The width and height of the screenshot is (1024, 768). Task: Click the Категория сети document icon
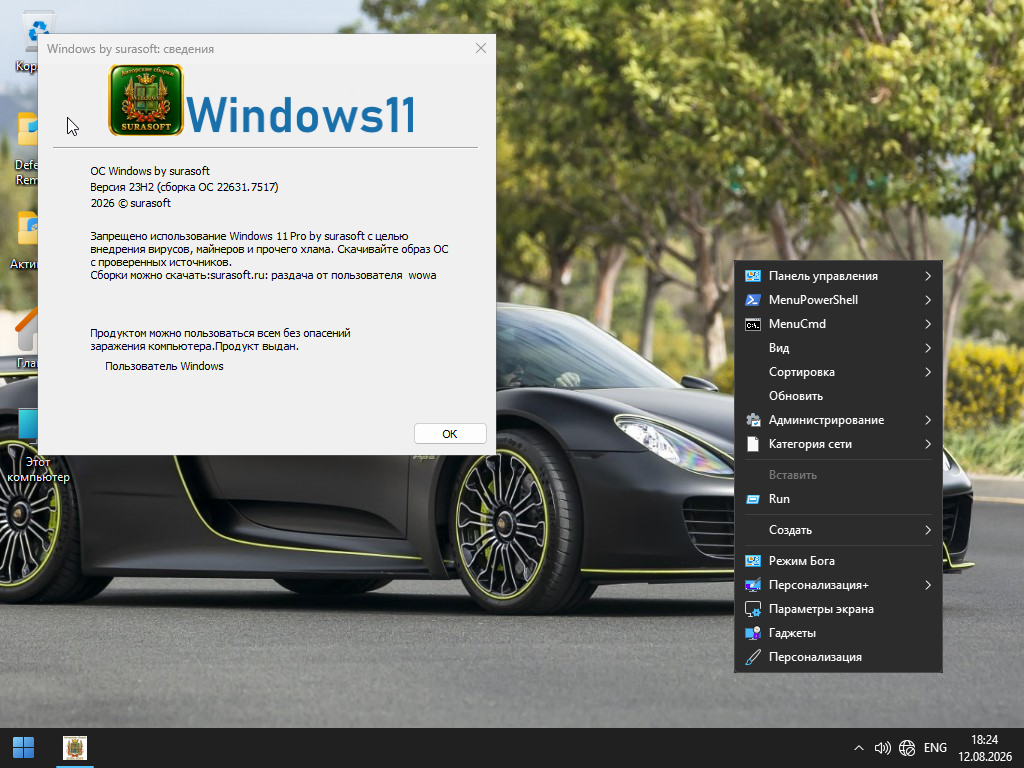click(752, 444)
